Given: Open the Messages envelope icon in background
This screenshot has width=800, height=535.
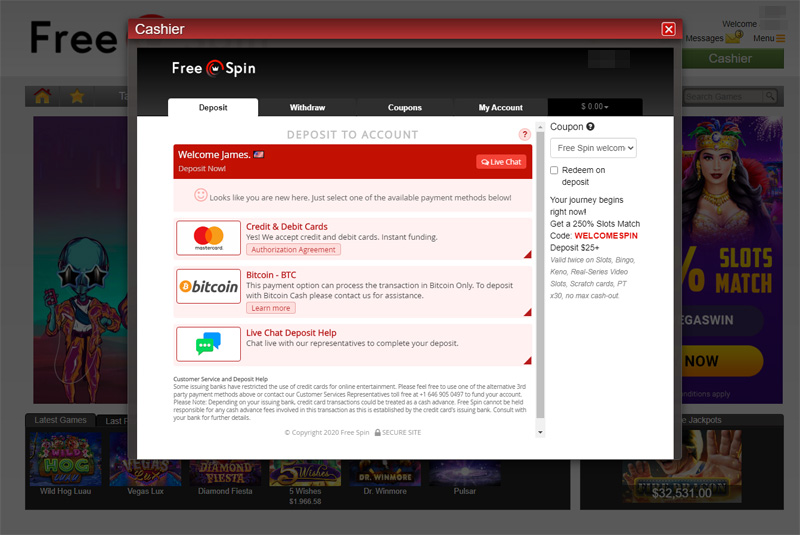Looking at the screenshot, I should (734, 37).
